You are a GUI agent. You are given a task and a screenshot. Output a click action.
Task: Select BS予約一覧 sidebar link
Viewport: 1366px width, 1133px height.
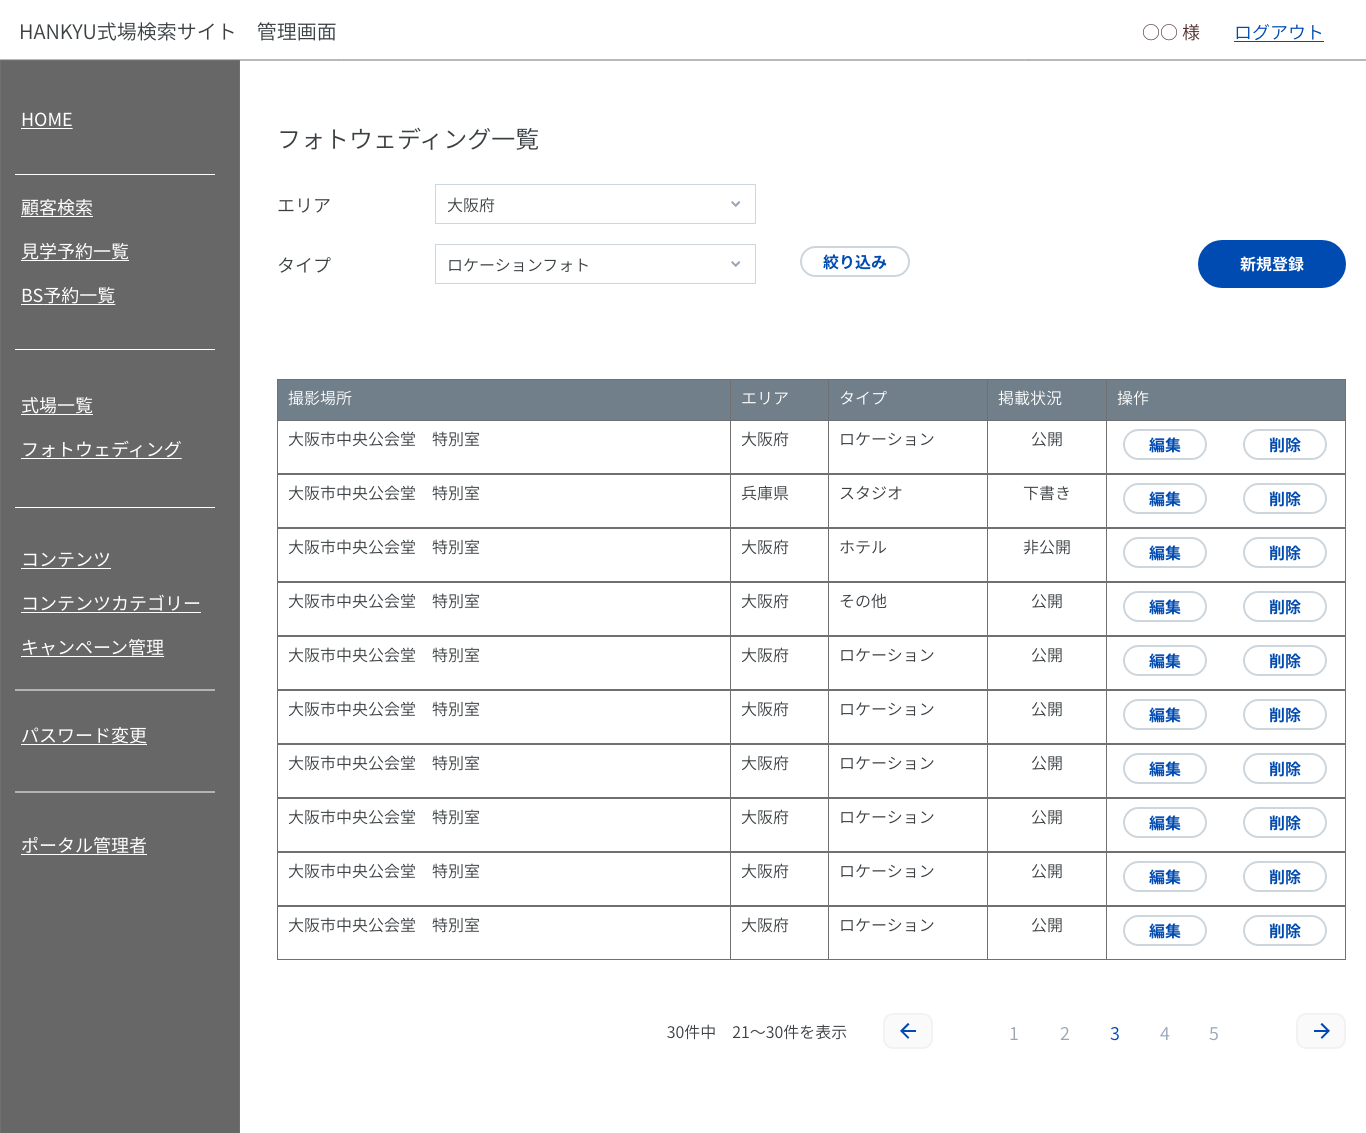pyautogui.click(x=68, y=296)
